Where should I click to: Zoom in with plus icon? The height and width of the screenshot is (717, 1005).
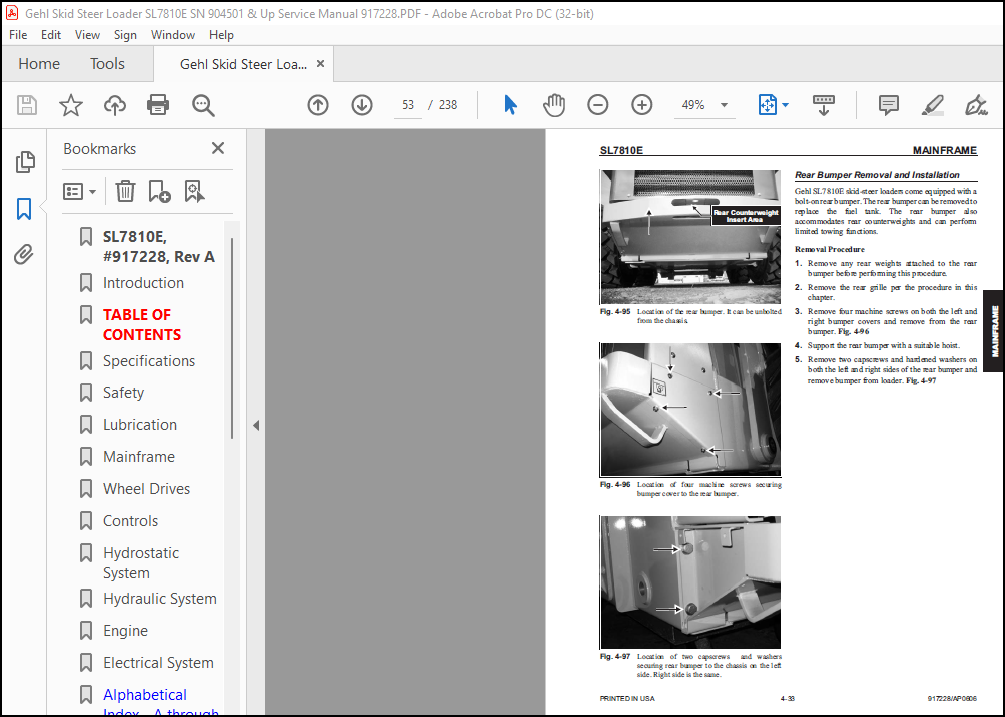coord(642,104)
